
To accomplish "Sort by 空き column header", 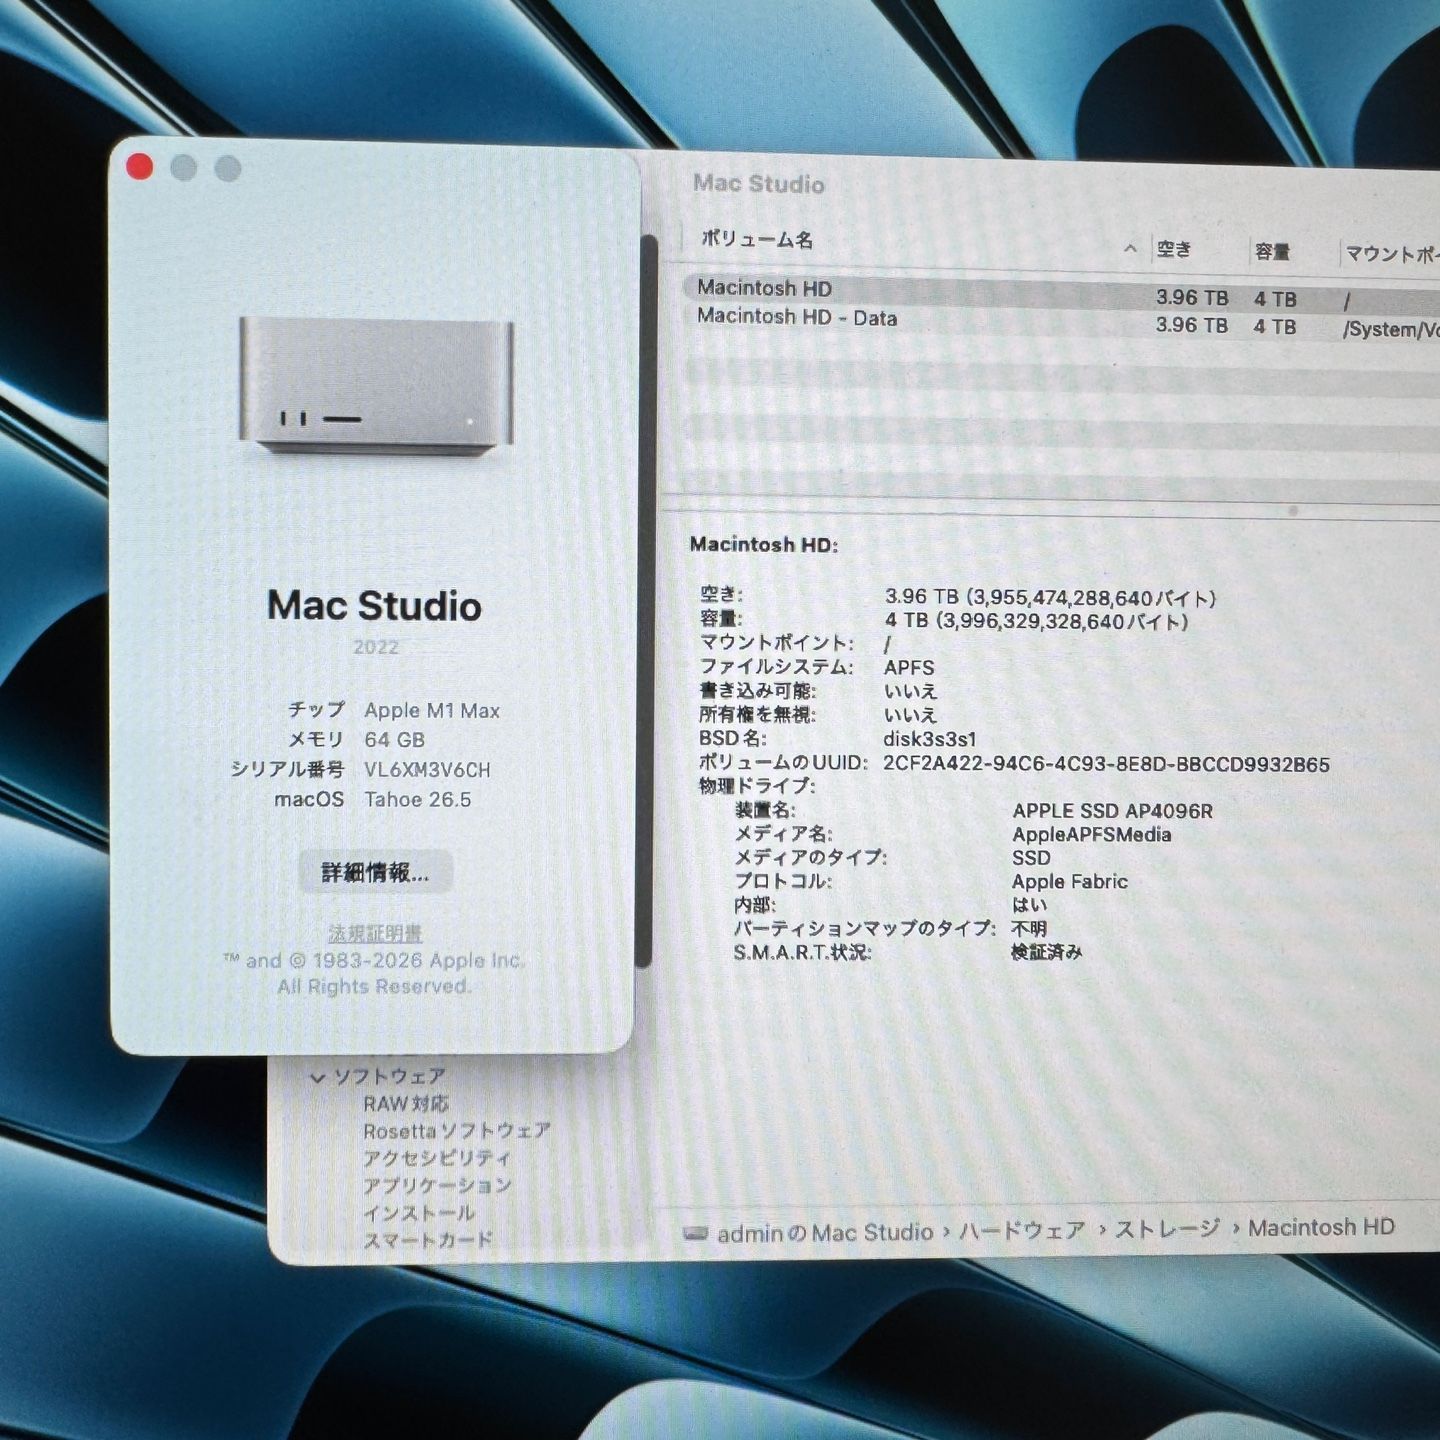I will click(x=1174, y=249).
